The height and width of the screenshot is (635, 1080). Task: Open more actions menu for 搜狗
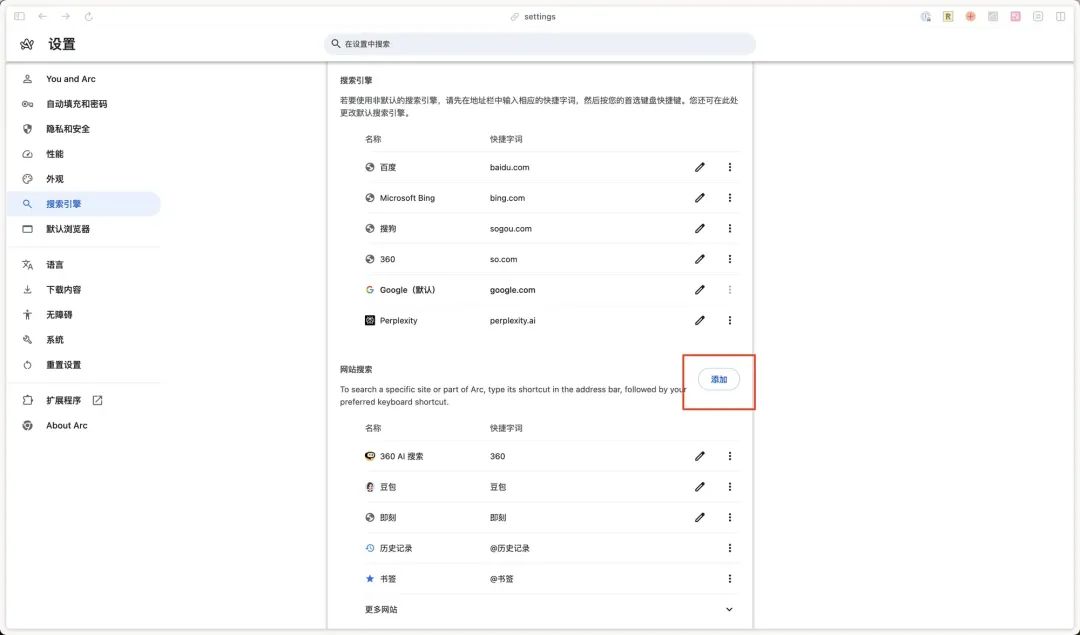point(730,229)
